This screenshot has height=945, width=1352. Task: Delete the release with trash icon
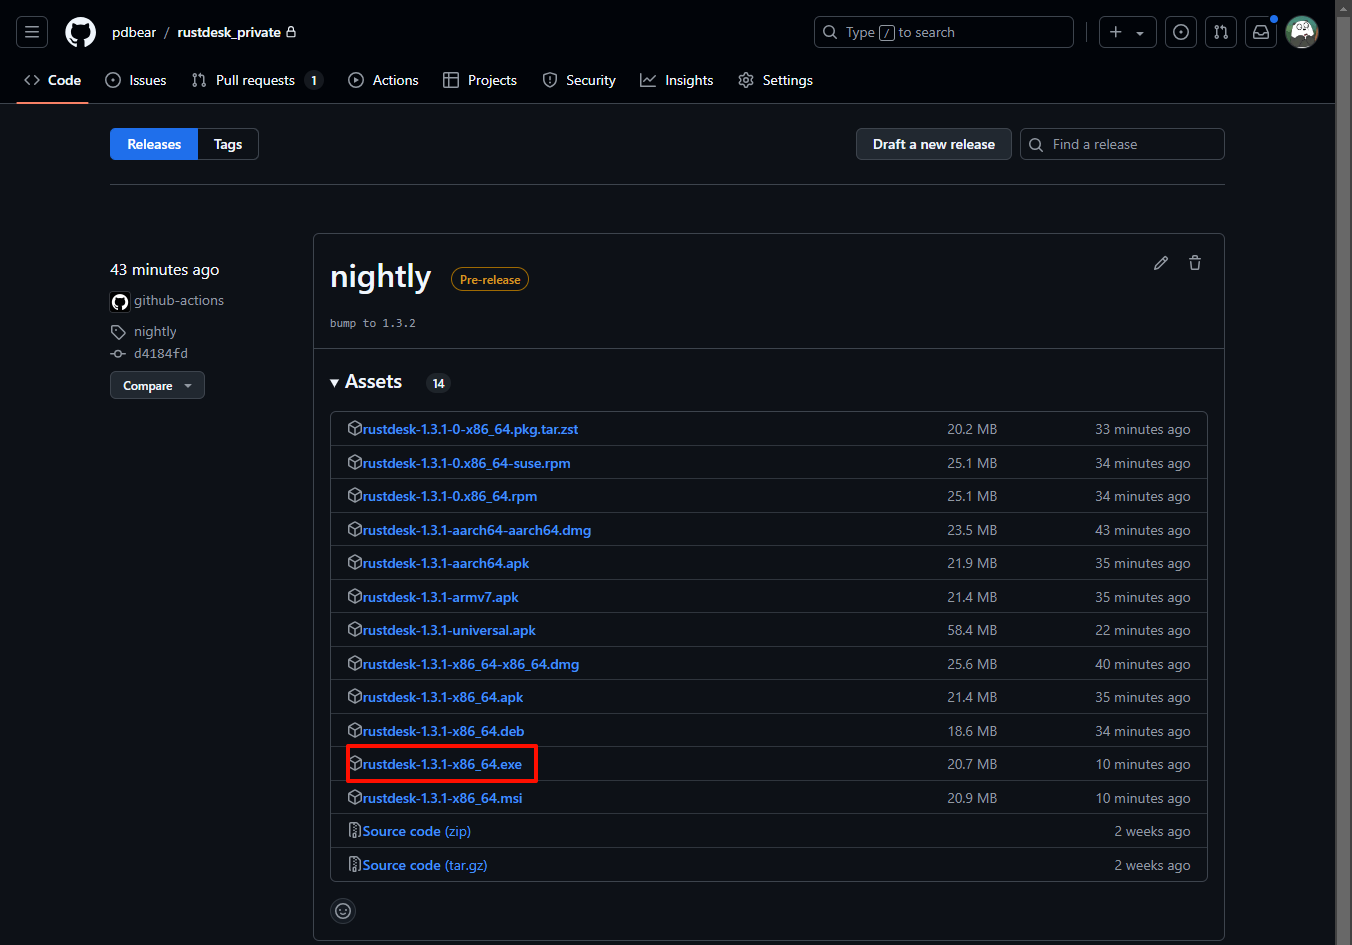pos(1195,263)
